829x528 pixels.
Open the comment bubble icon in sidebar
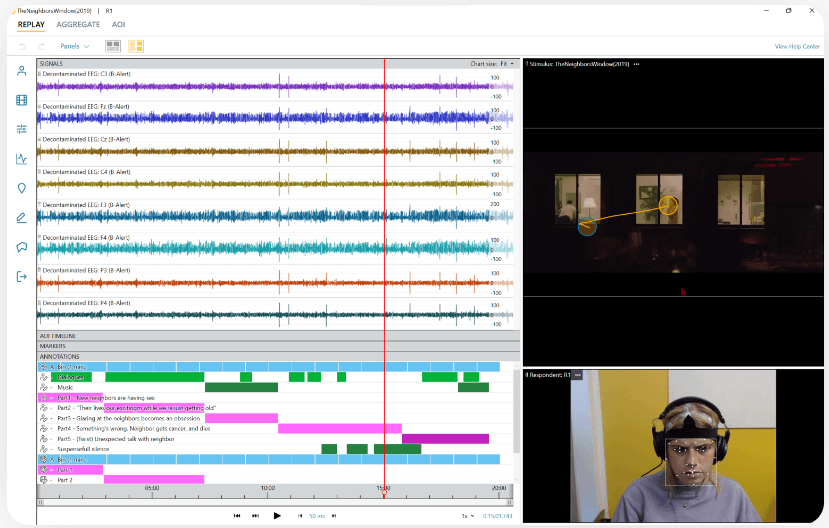pyautogui.click(x=22, y=247)
